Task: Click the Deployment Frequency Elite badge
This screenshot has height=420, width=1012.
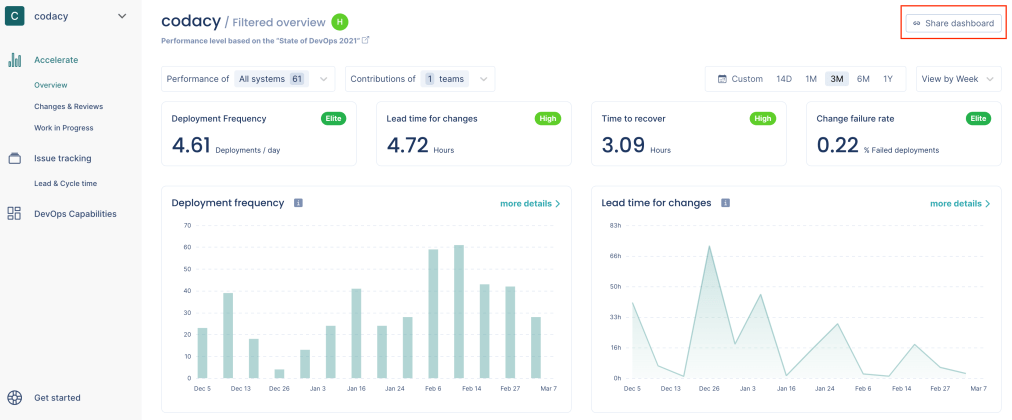Action: click(334, 119)
